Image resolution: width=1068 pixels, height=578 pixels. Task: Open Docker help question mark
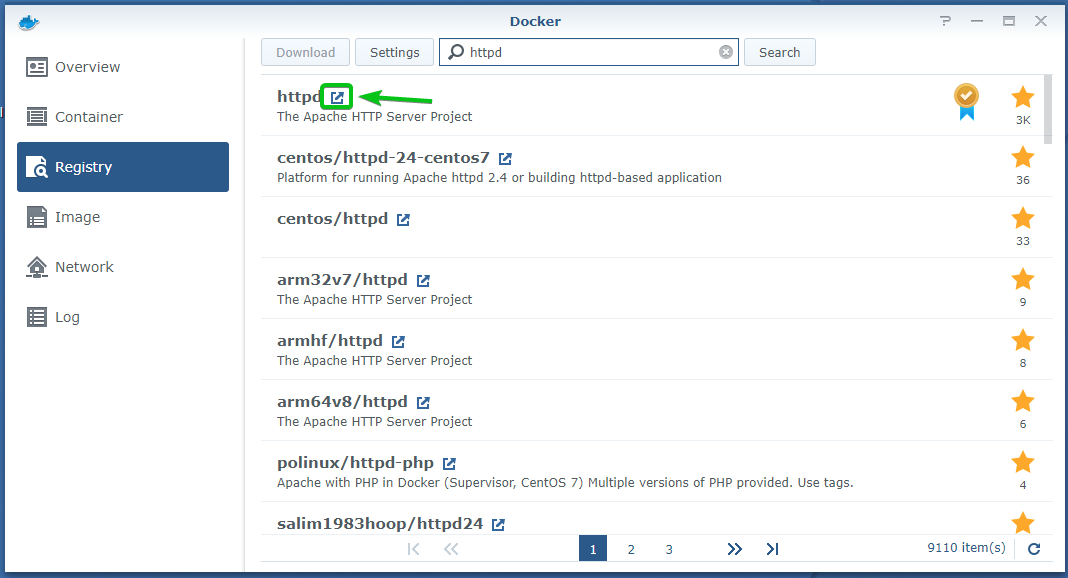pyautogui.click(x=945, y=21)
